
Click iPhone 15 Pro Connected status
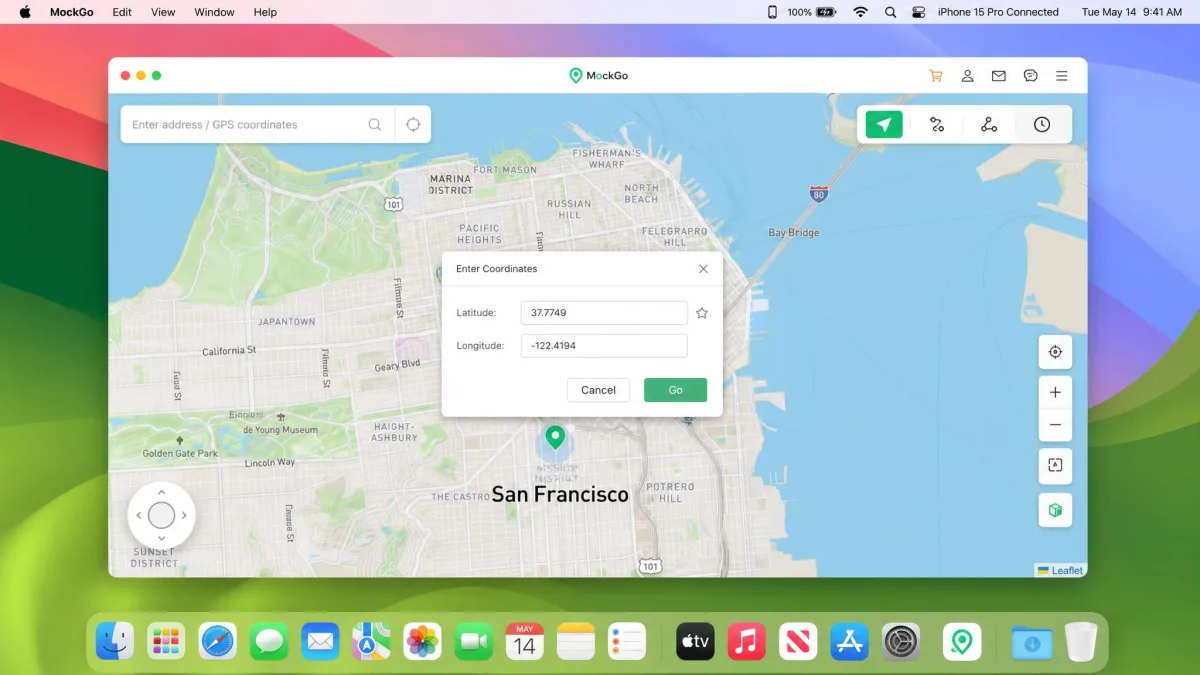click(998, 12)
